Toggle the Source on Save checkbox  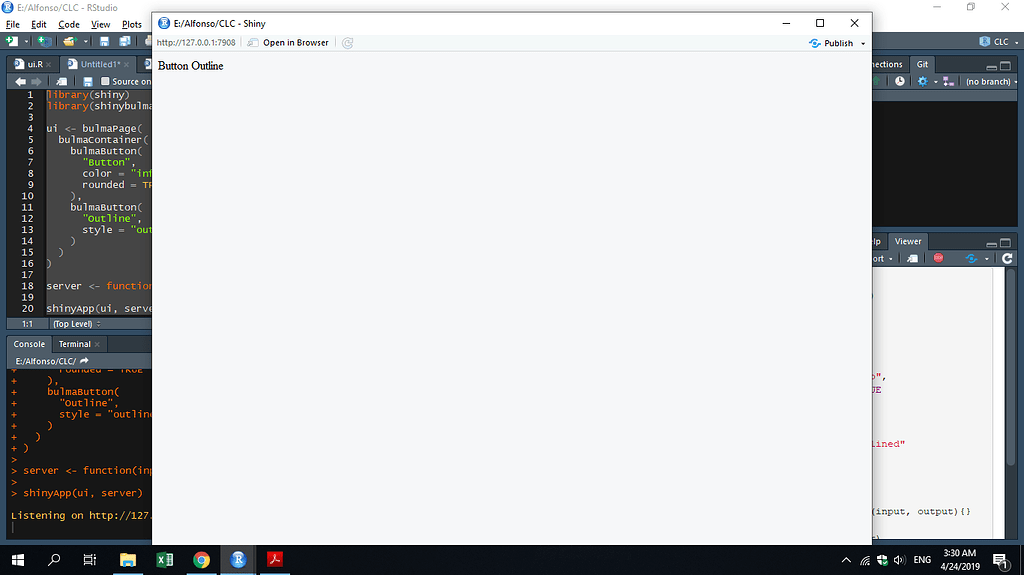click(x=105, y=81)
